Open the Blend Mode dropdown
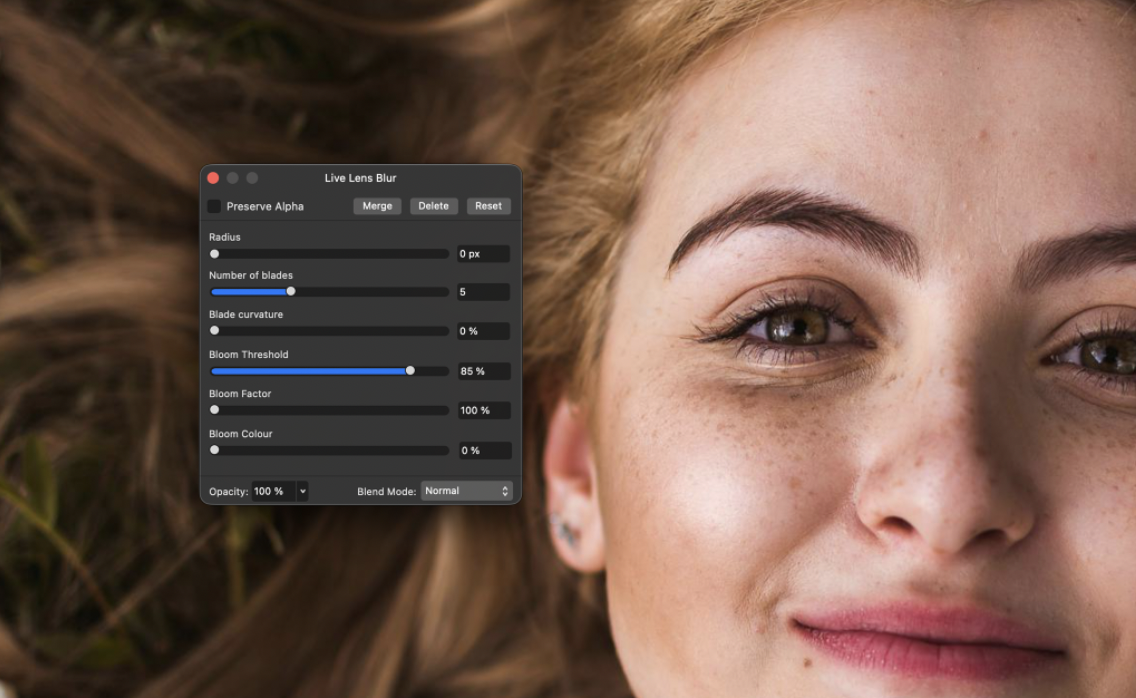Viewport: 1136px width, 698px height. pyautogui.click(x=466, y=491)
